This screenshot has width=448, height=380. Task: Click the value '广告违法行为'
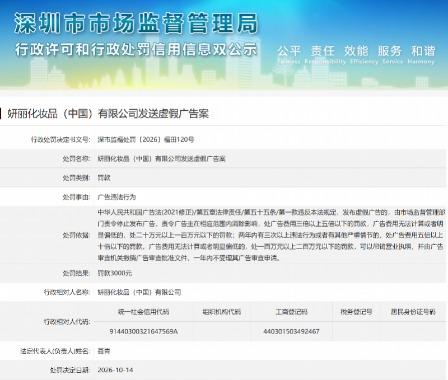(117, 197)
